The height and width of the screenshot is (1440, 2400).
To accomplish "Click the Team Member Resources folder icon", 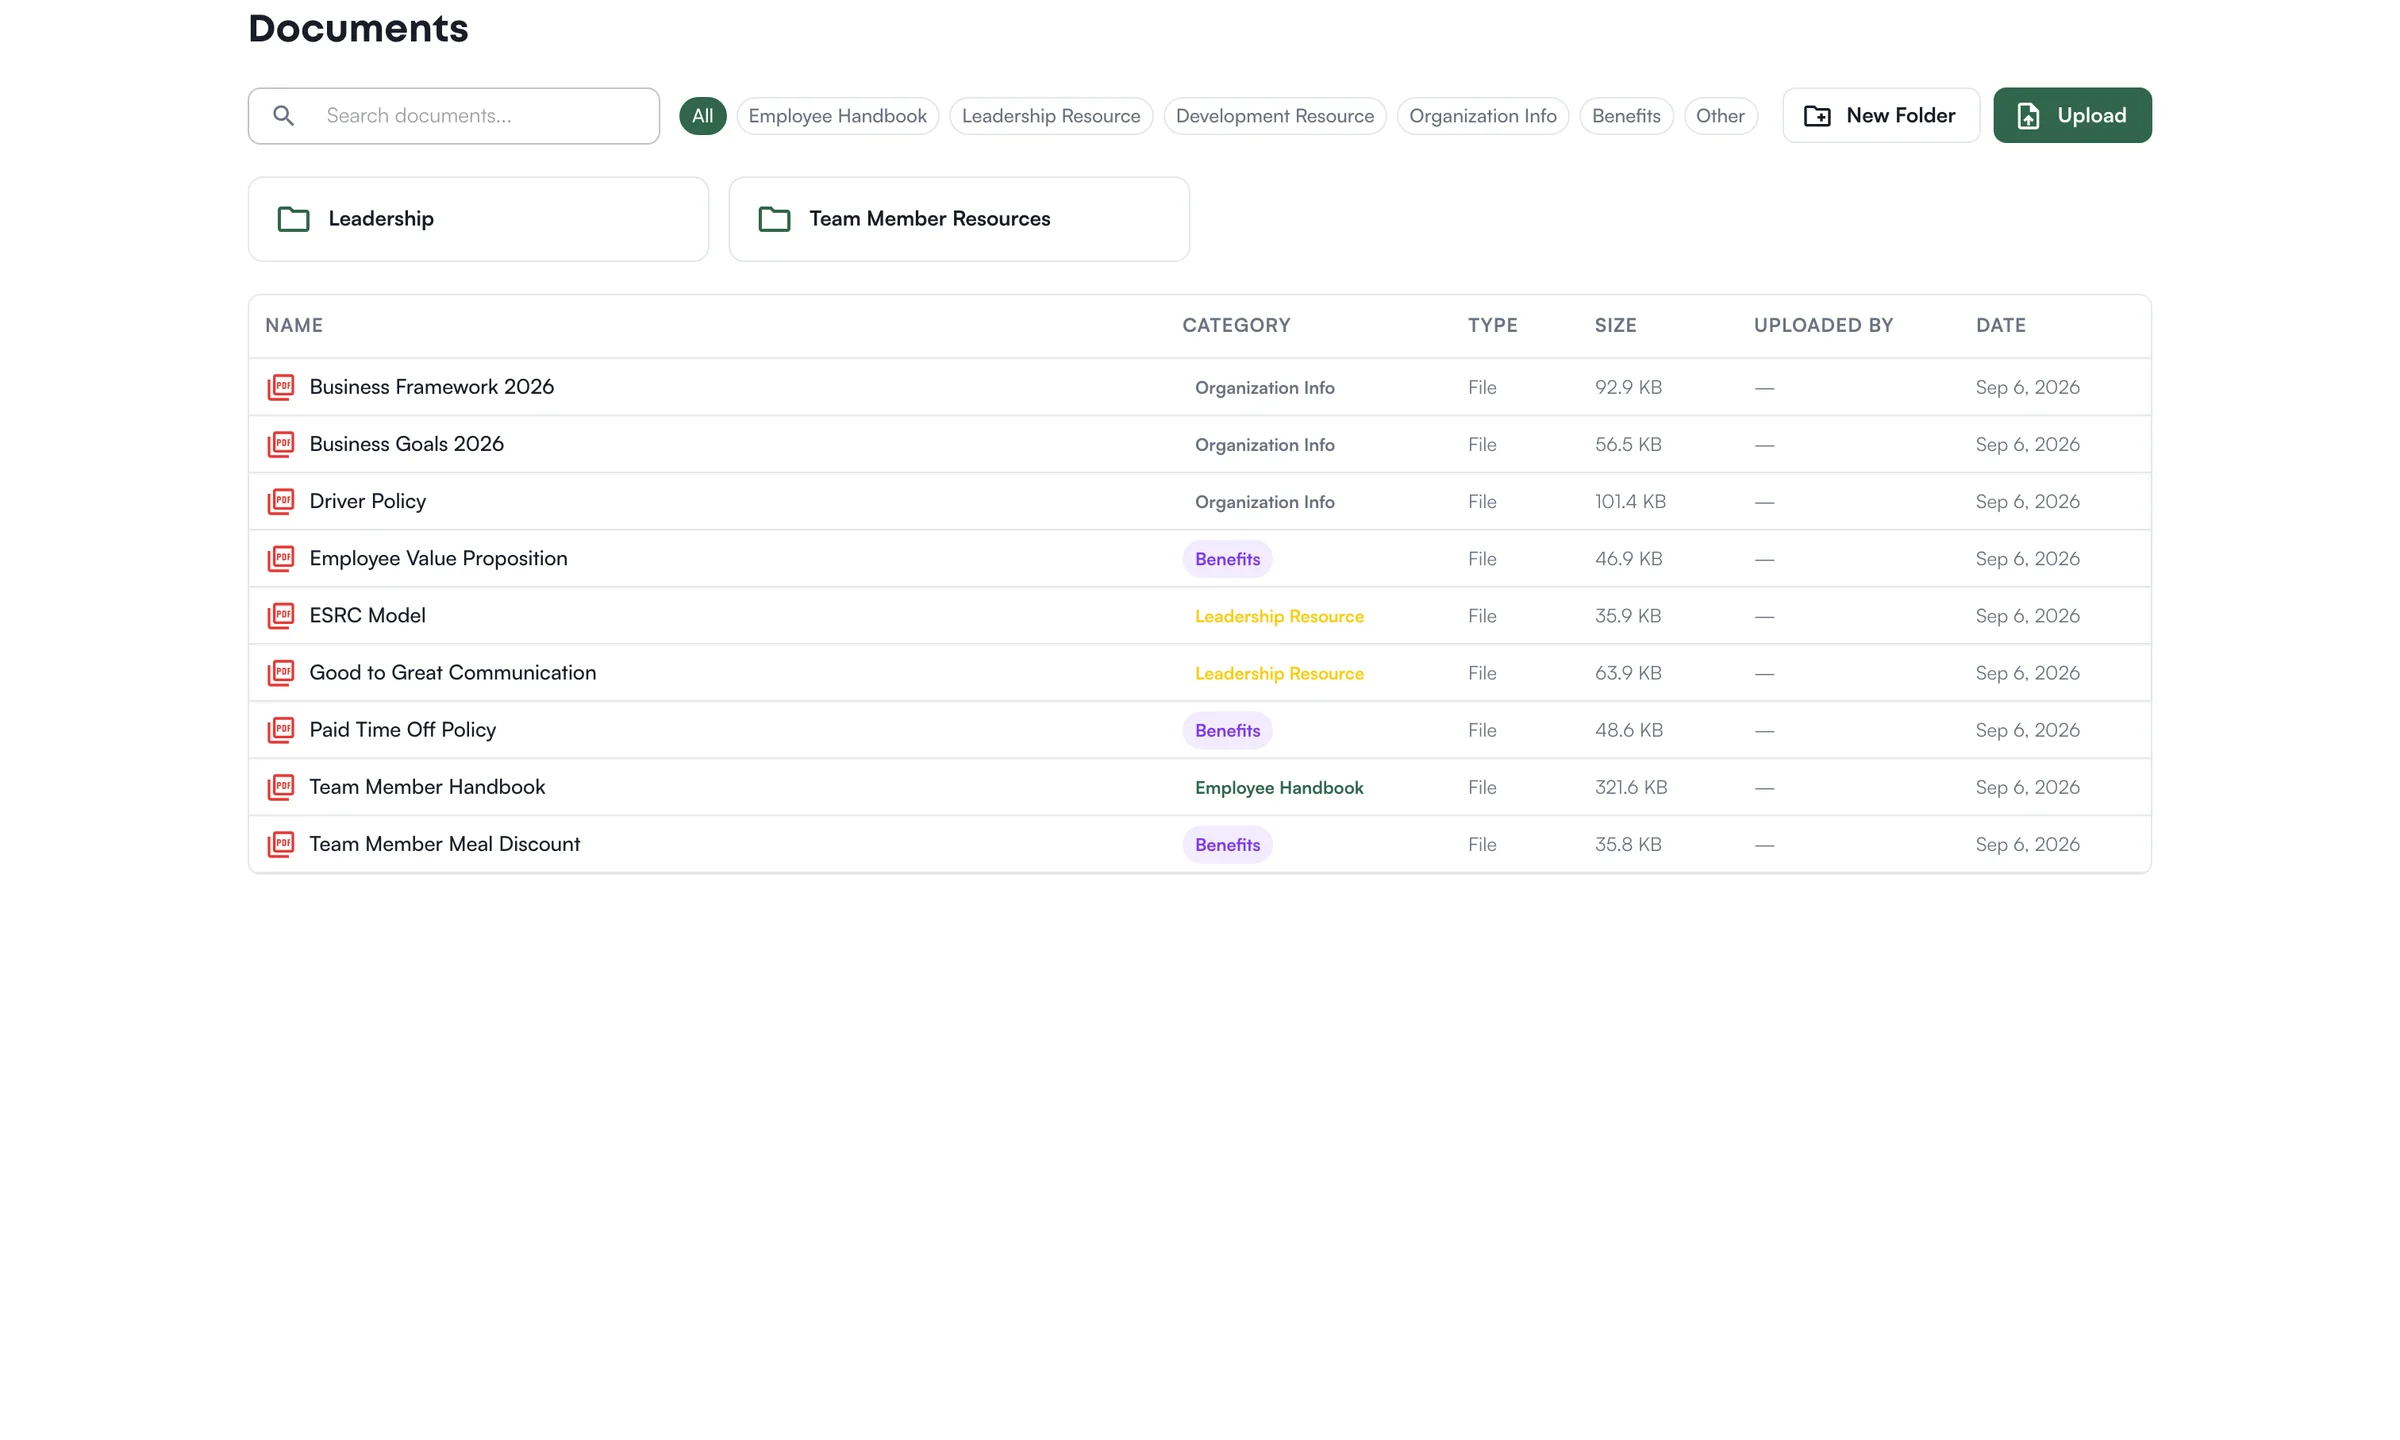I will point(774,219).
